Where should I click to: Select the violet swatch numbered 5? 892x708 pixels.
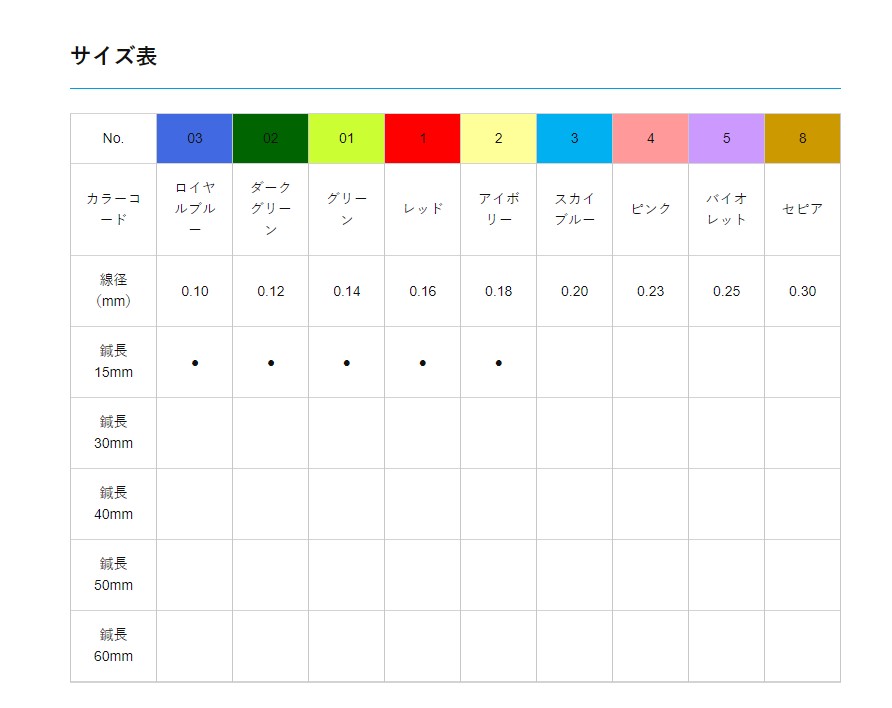[726, 138]
